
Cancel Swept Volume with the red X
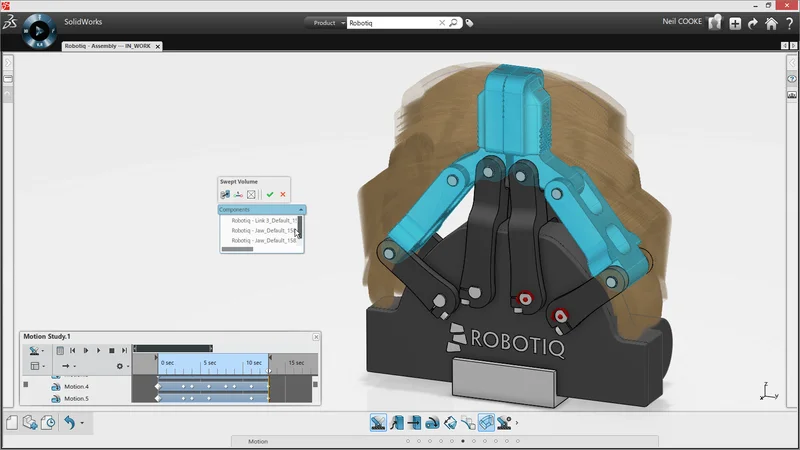[283, 194]
